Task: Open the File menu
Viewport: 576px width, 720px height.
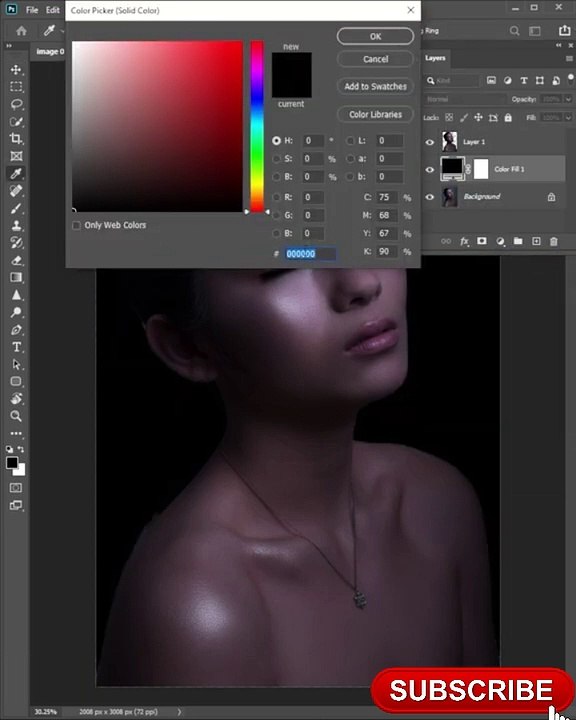Action: 32,10
